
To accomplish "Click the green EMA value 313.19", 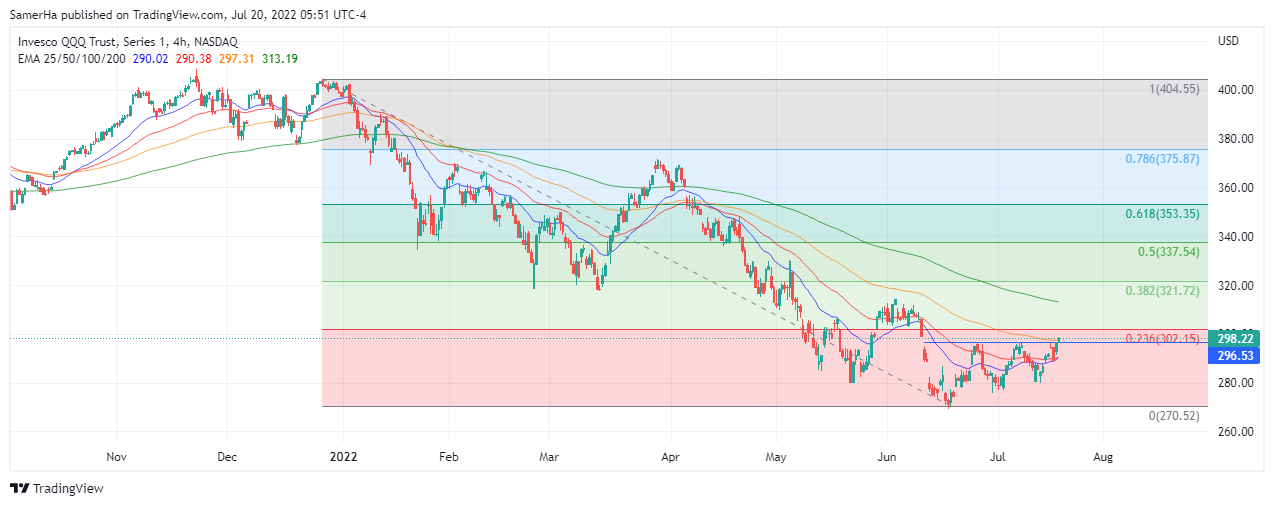I will [280, 58].
